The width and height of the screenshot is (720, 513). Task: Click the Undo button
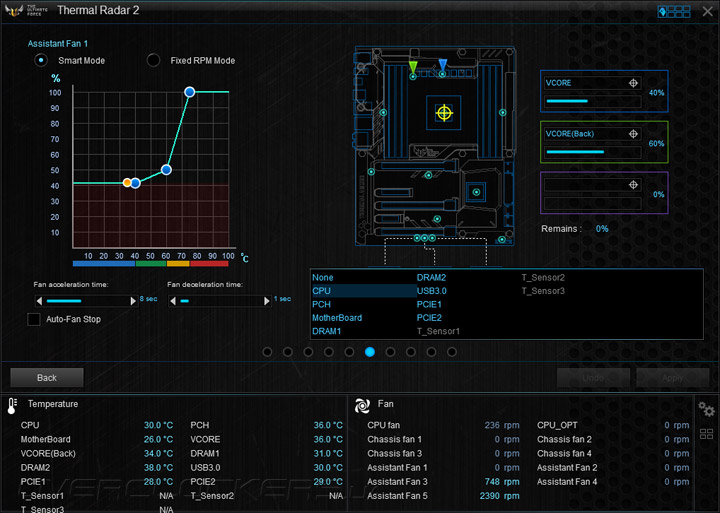click(593, 378)
